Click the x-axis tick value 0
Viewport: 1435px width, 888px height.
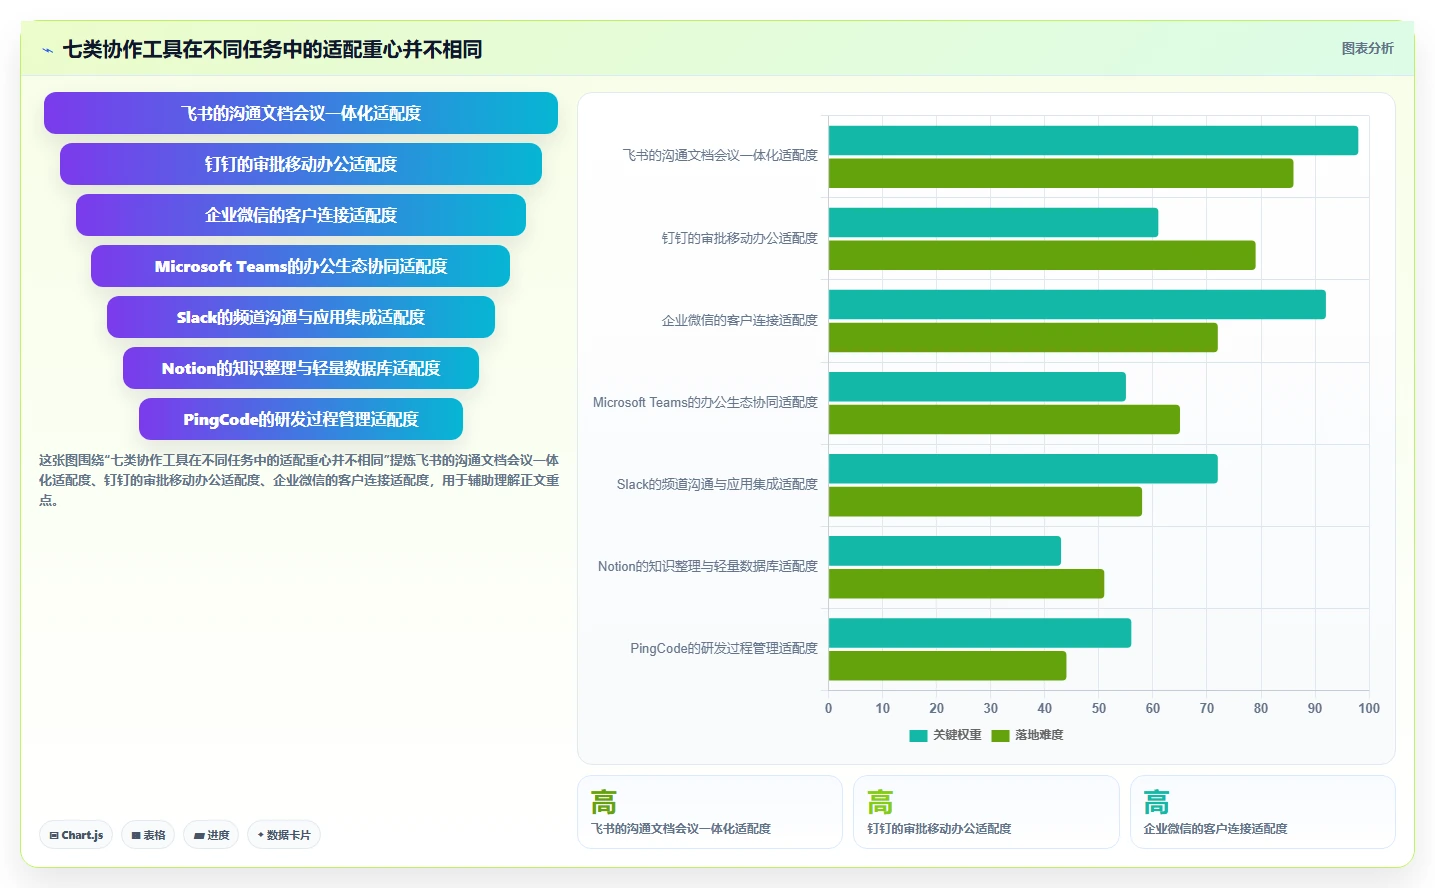click(x=828, y=708)
